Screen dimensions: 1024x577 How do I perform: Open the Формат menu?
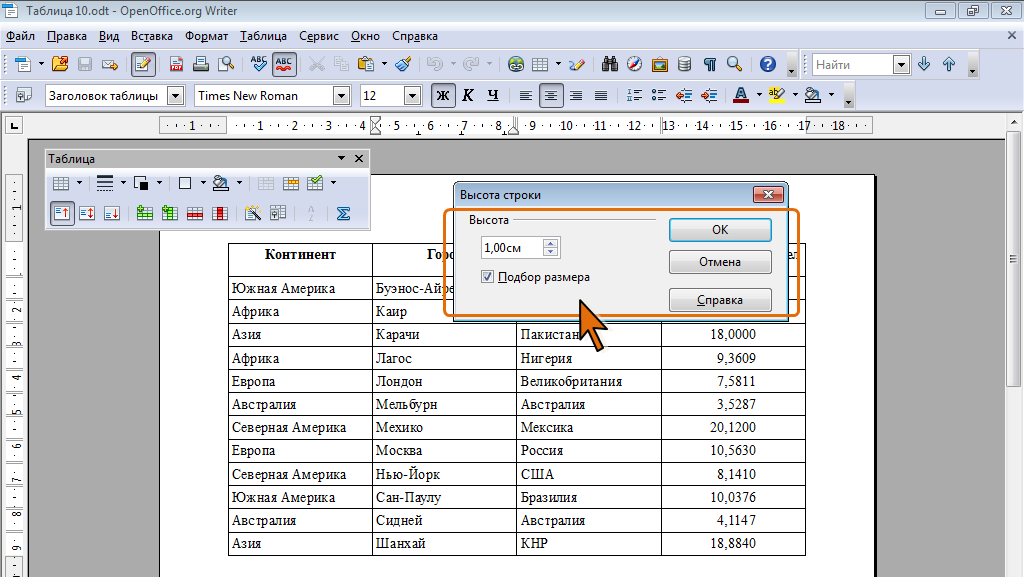coord(206,36)
